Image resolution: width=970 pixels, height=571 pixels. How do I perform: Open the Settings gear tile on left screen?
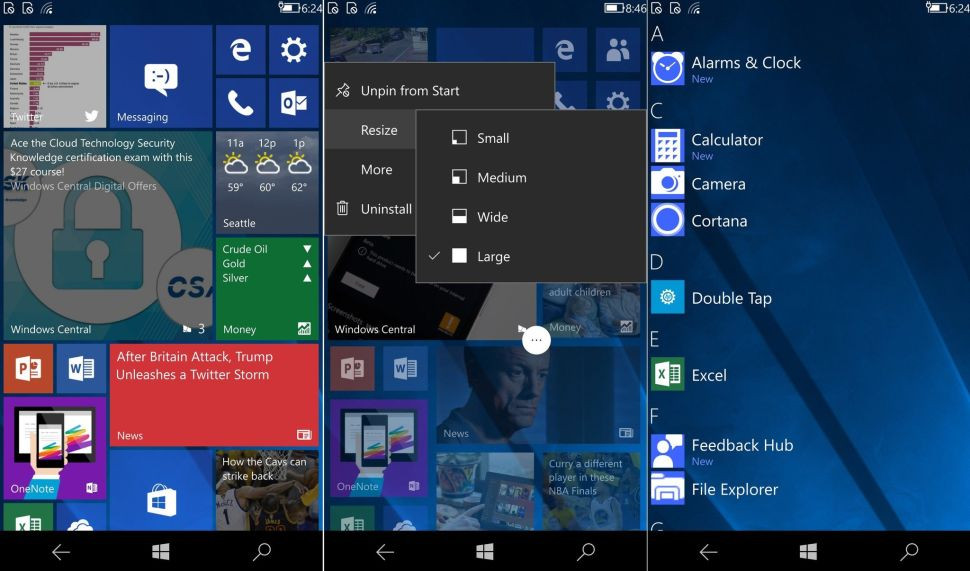click(x=294, y=50)
